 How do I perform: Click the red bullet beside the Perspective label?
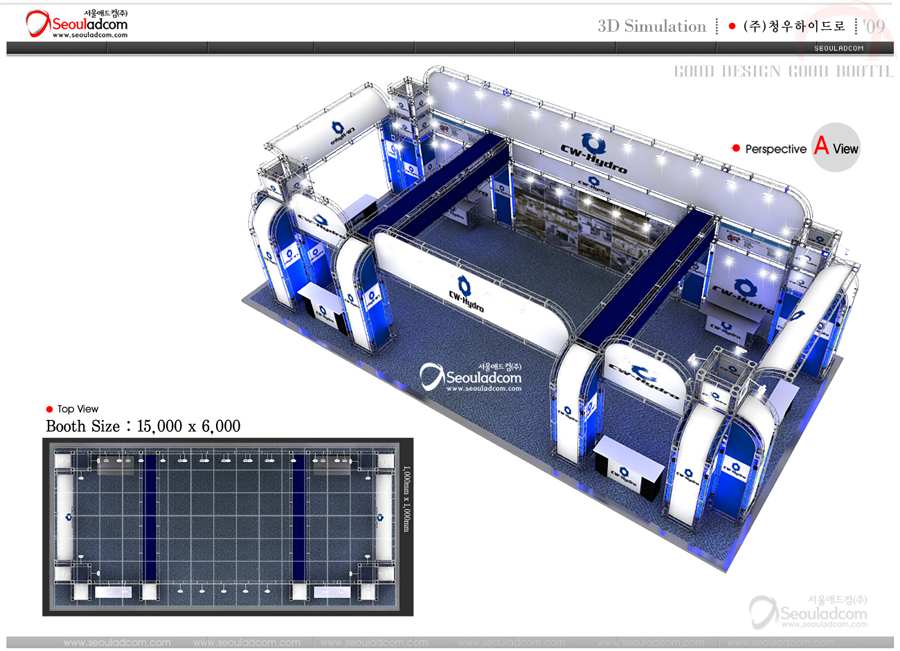point(737,148)
